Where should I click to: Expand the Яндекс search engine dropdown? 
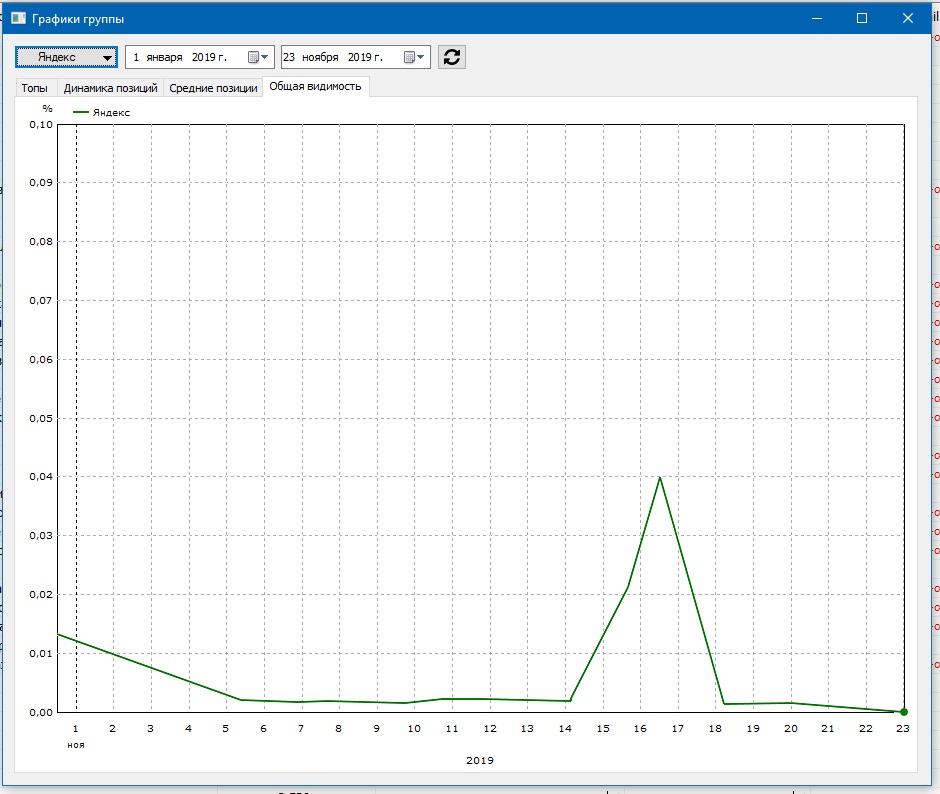coord(66,57)
